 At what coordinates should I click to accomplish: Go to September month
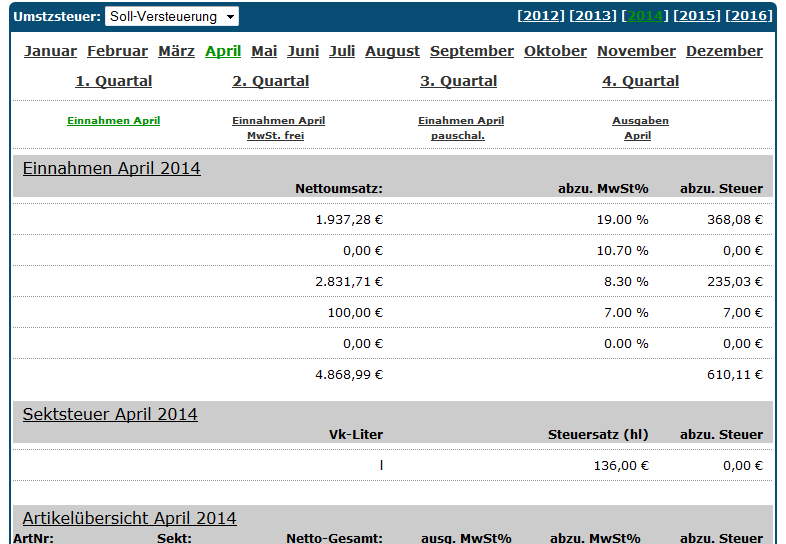coord(472,51)
